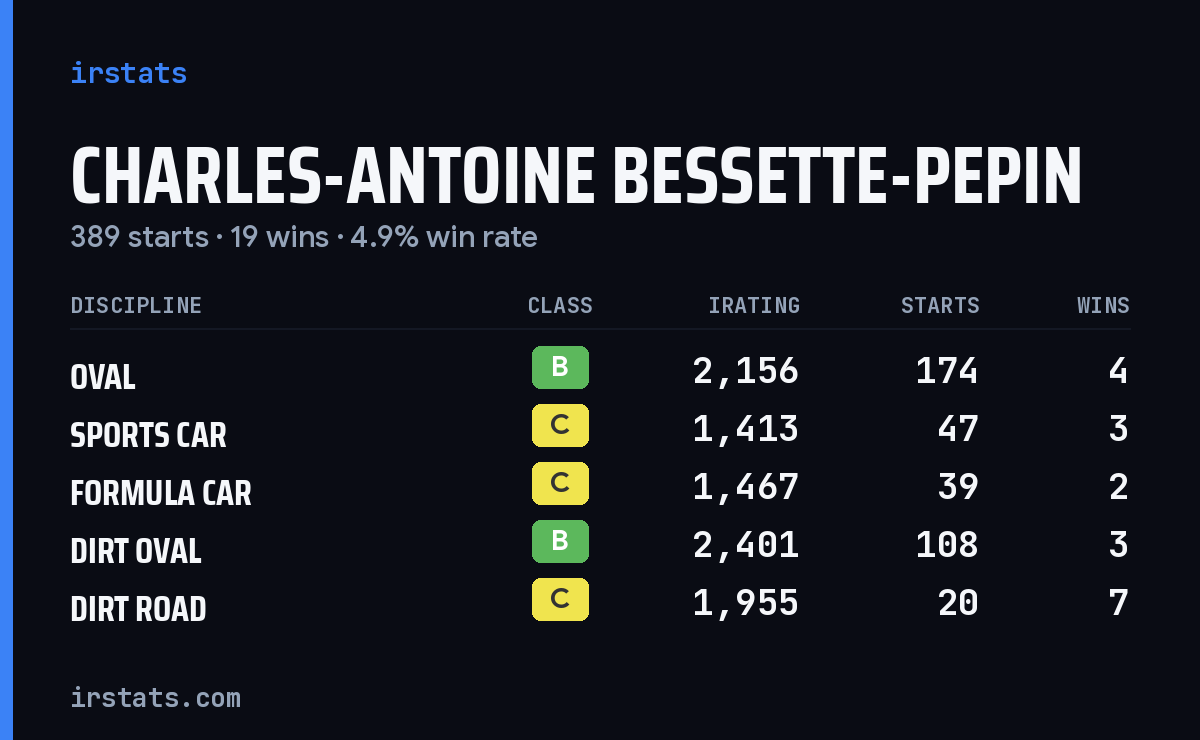Select the CLASS column header
Viewport: 1200px width, 740px height.
pyautogui.click(x=560, y=305)
